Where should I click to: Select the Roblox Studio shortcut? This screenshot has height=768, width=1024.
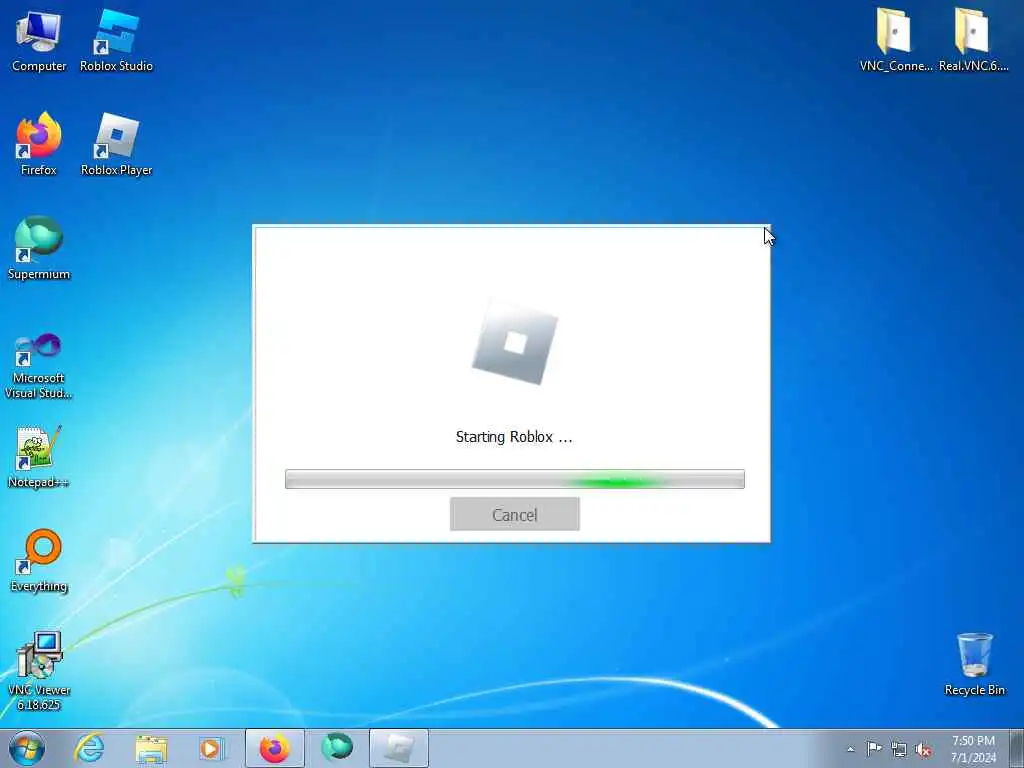coord(116,40)
